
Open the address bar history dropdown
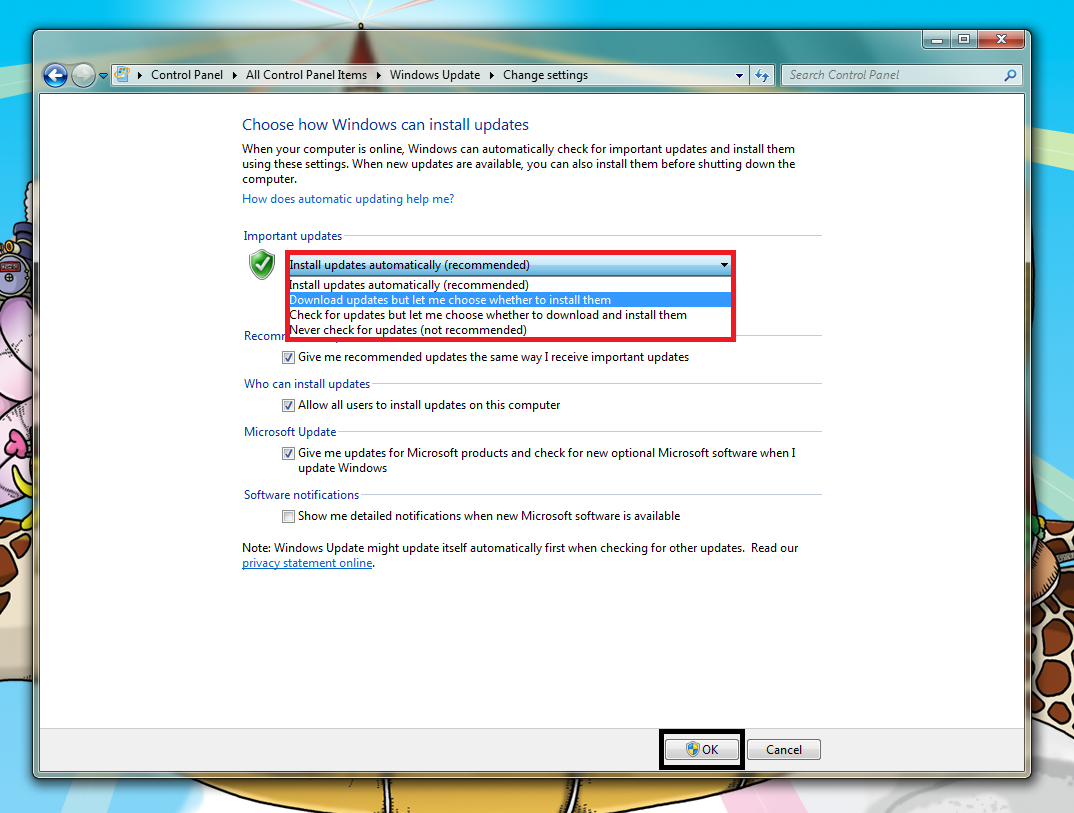(x=739, y=75)
